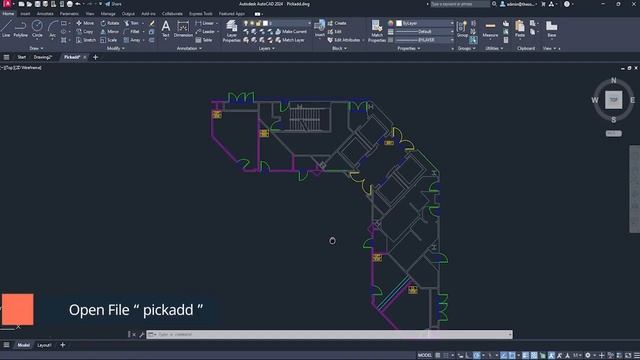The height and width of the screenshot is (360, 640).
Task: Click the Dimension tool
Action: (x=183, y=29)
